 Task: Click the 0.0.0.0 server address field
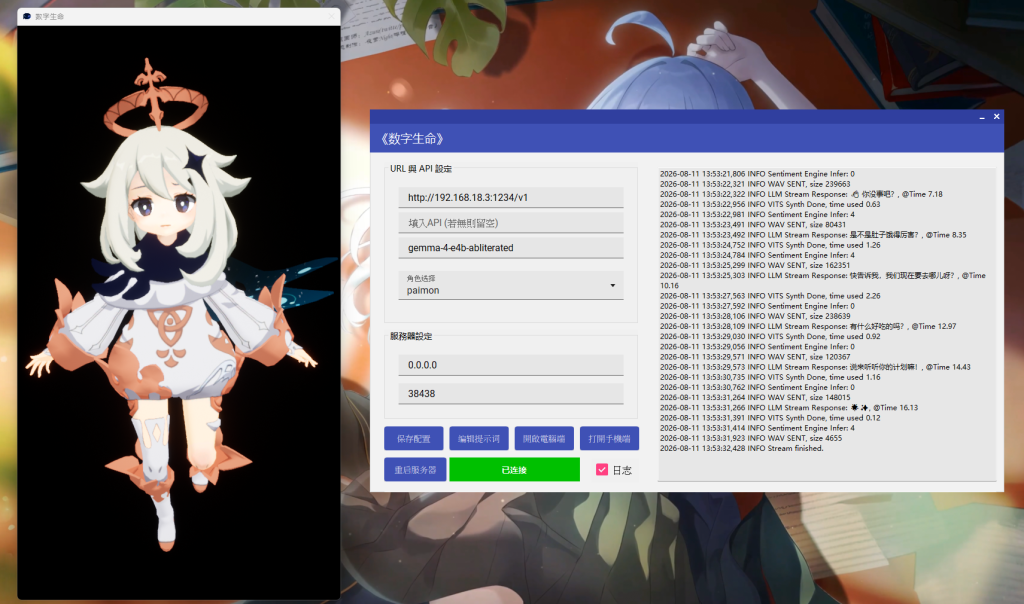pyautogui.click(x=511, y=365)
